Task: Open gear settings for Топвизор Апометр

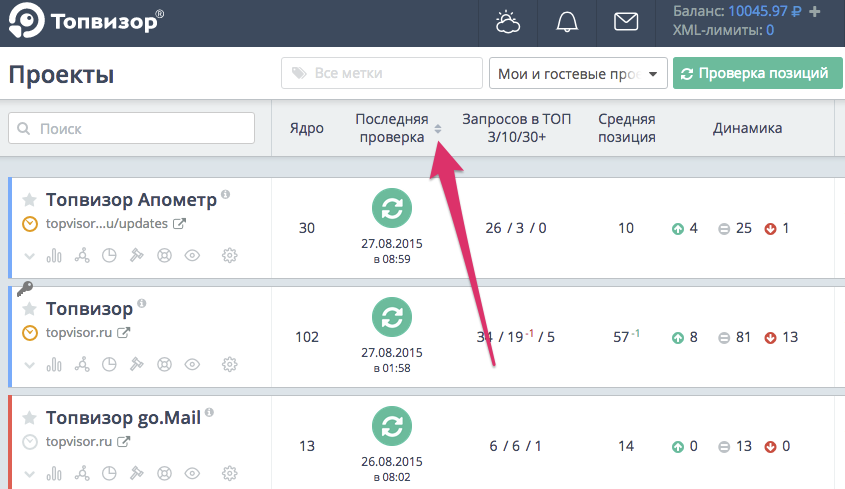Action: tap(229, 255)
